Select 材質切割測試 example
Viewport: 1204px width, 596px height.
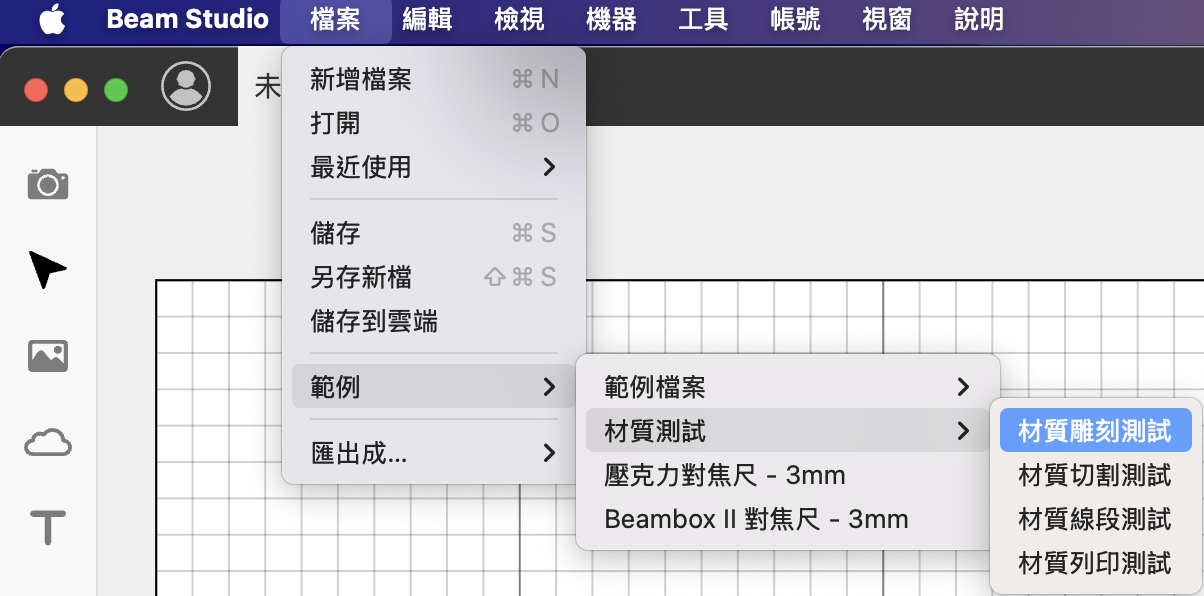coord(1095,475)
